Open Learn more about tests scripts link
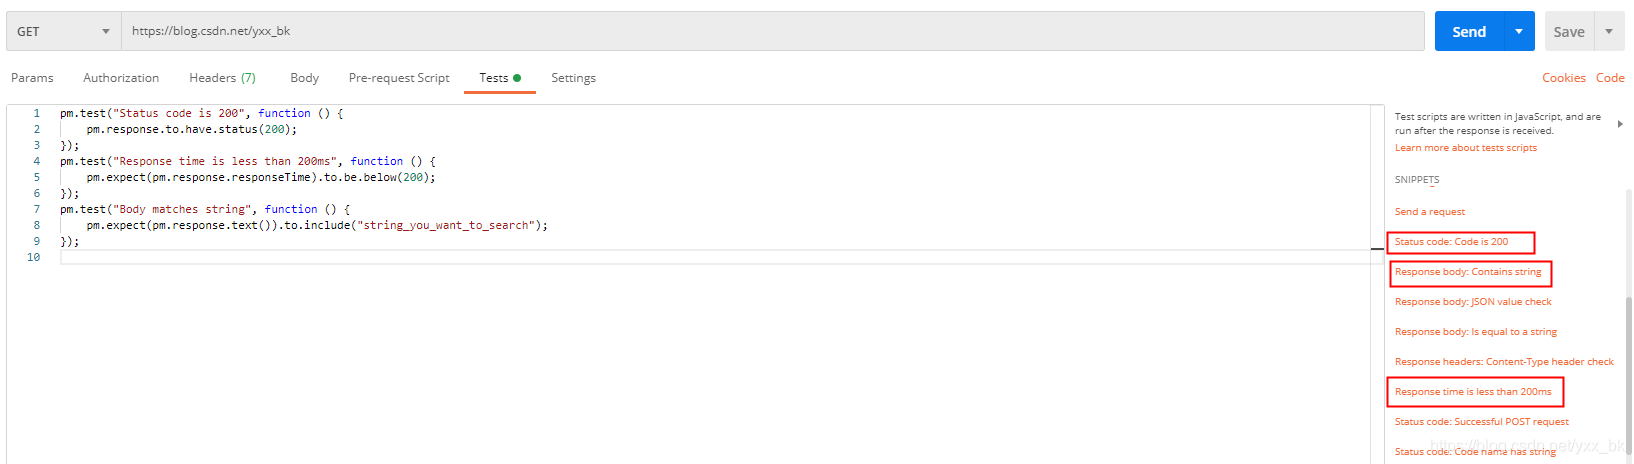Image resolution: width=1634 pixels, height=464 pixels. (1465, 148)
